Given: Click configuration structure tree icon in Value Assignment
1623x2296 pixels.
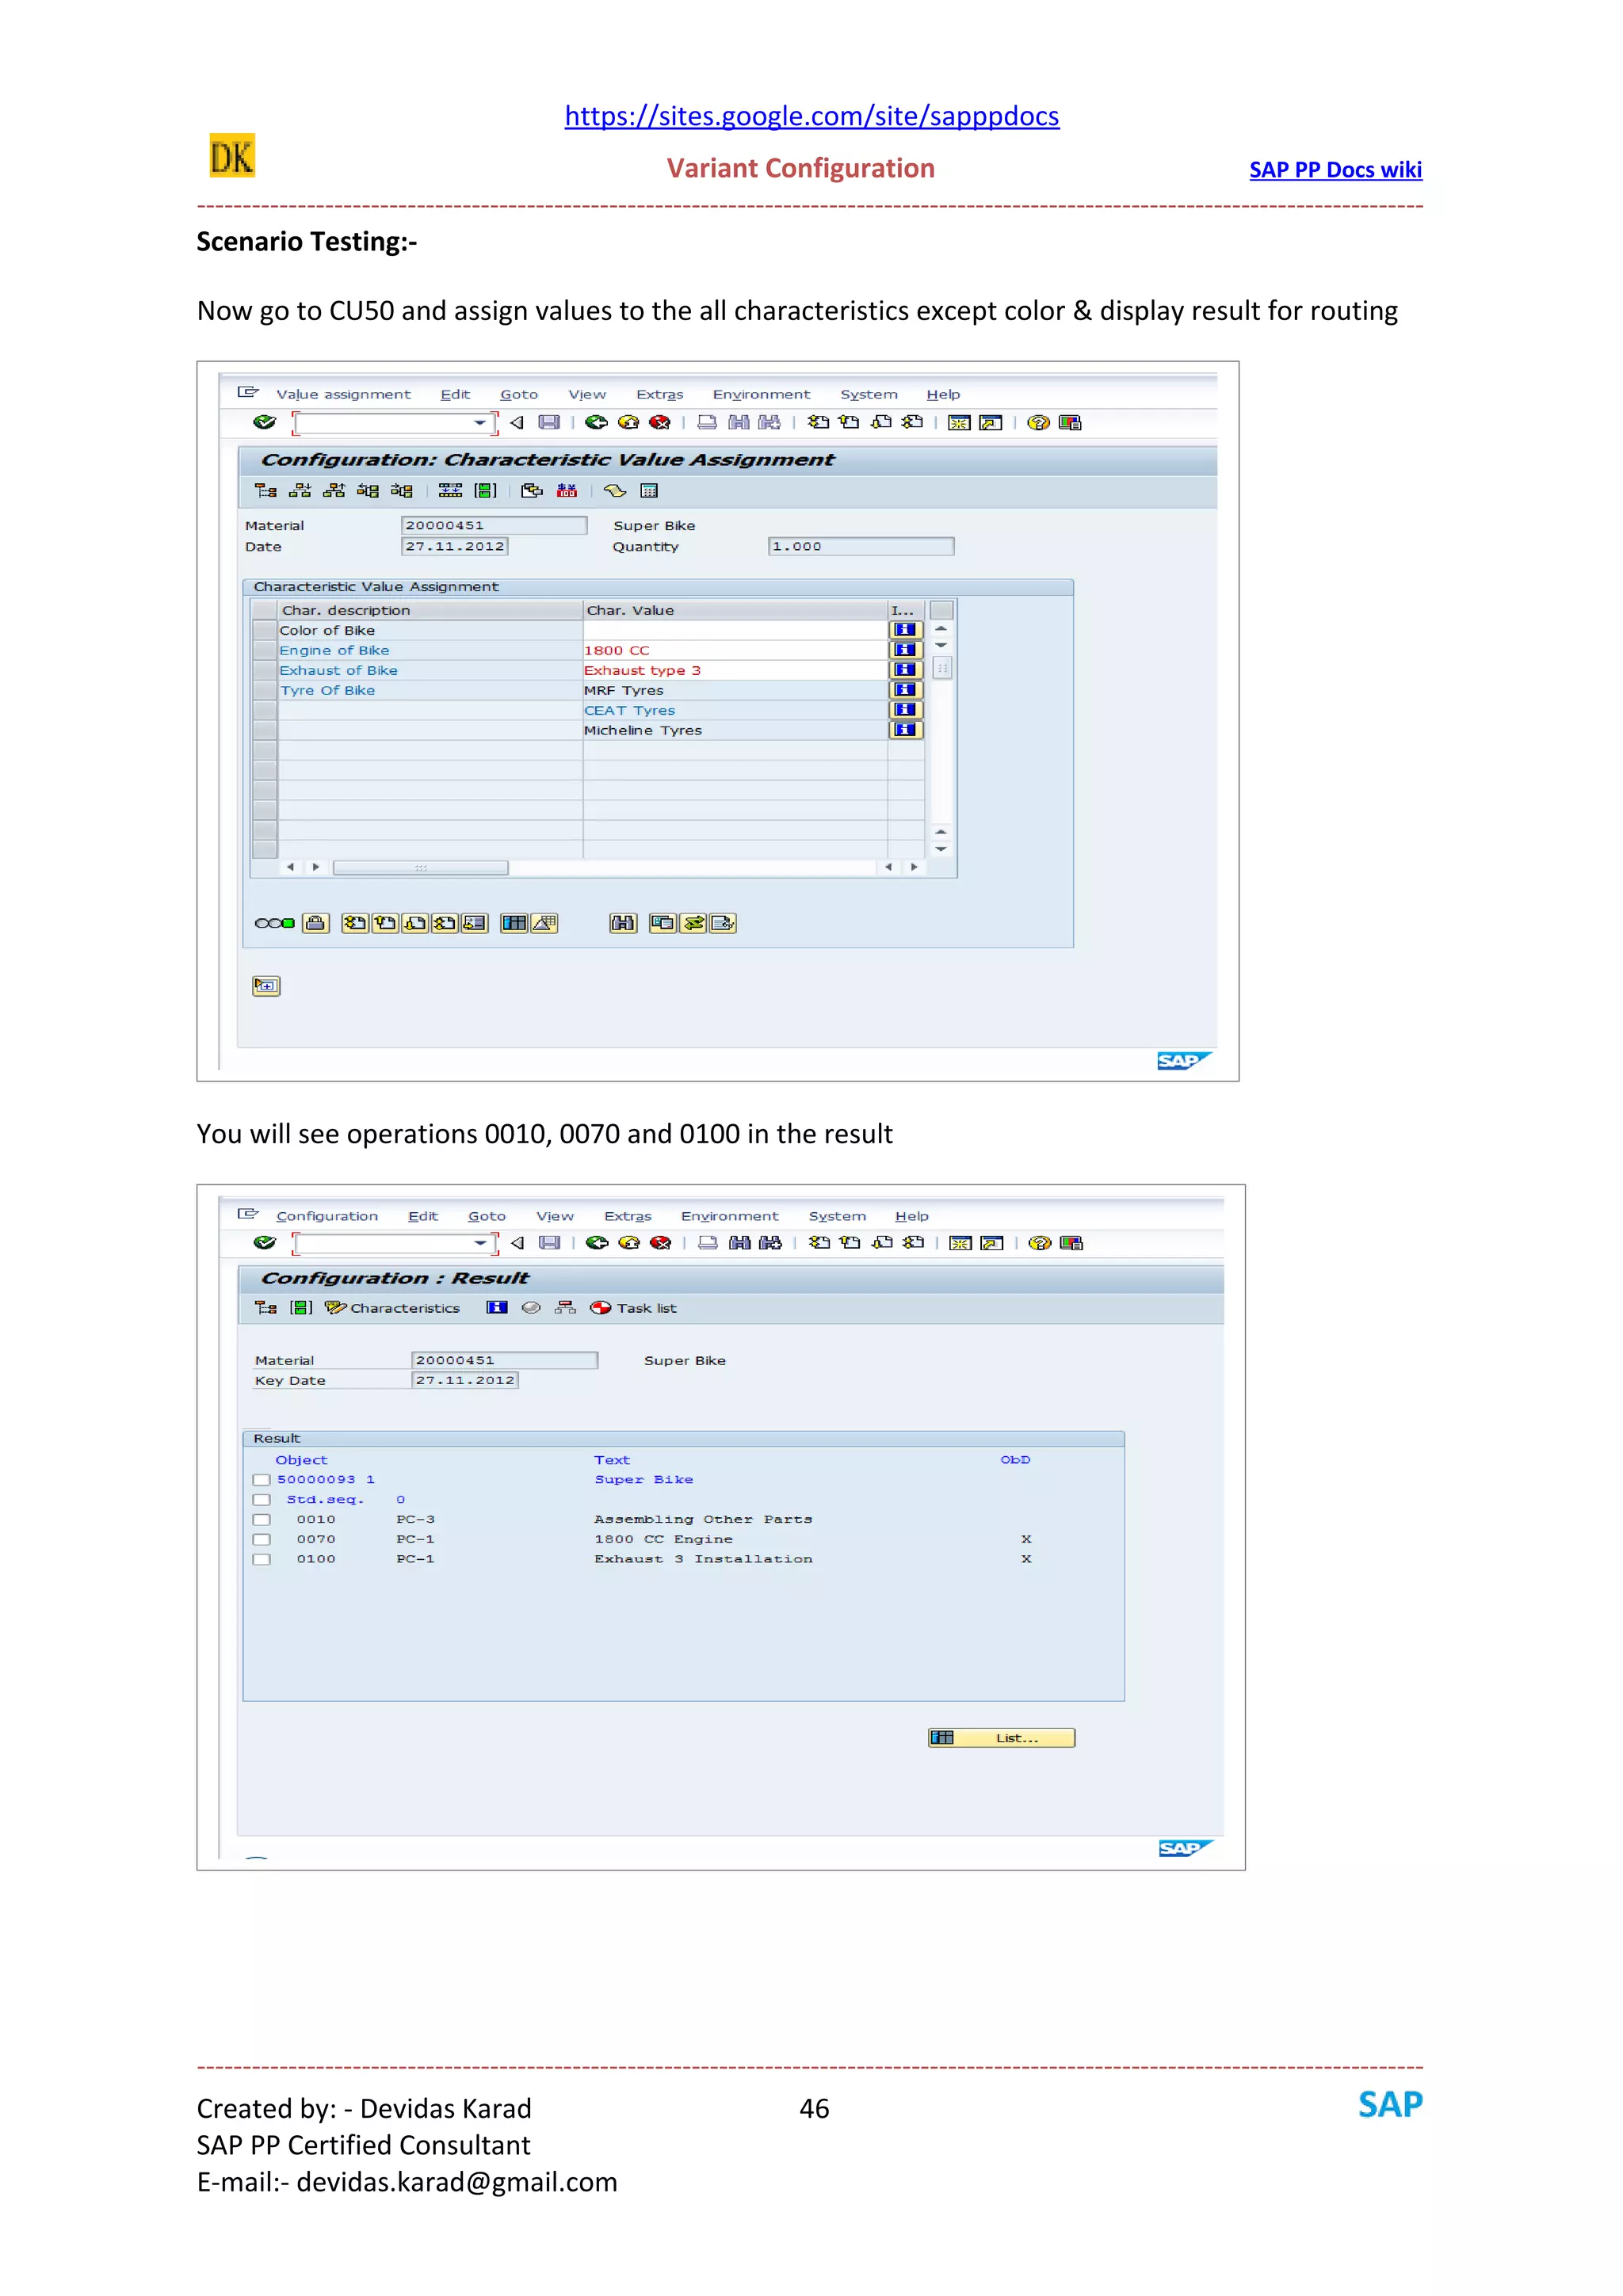Looking at the screenshot, I should 266,491.
